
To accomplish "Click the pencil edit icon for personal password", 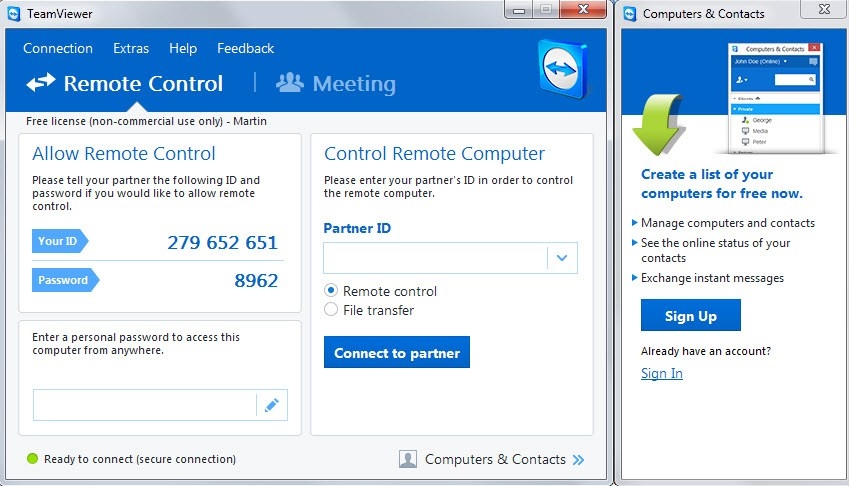I will click(272, 405).
